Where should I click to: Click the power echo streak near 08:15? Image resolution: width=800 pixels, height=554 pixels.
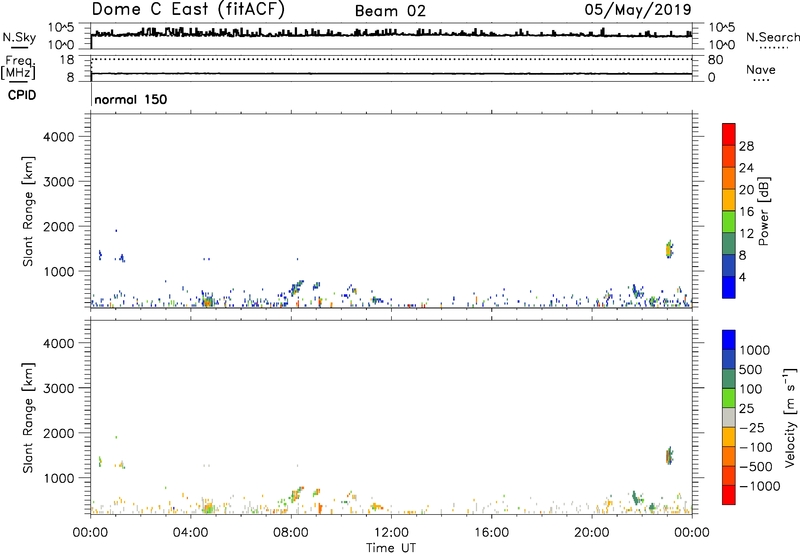296,288
